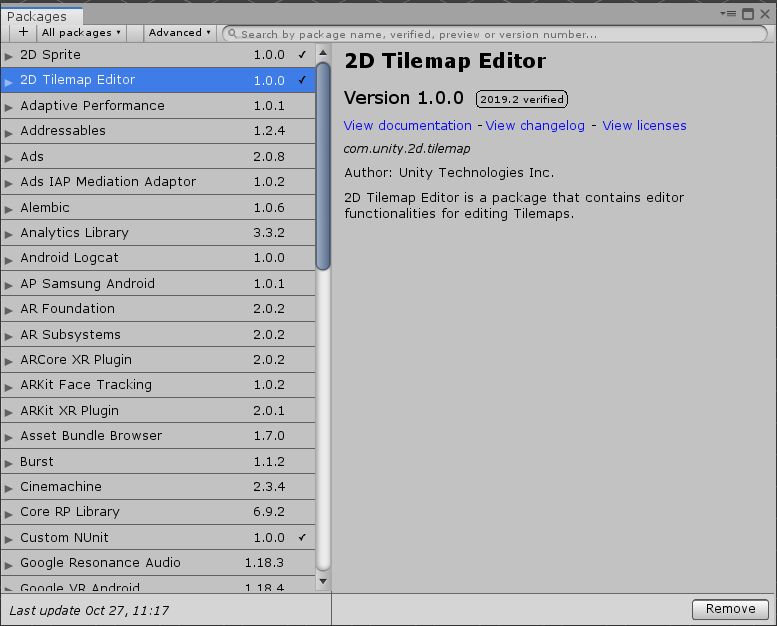This screenshot has width=777, height=626.
Task: Select the ARKit XR Plugin package
Action: pyautogui.click(x=158, y=411)
